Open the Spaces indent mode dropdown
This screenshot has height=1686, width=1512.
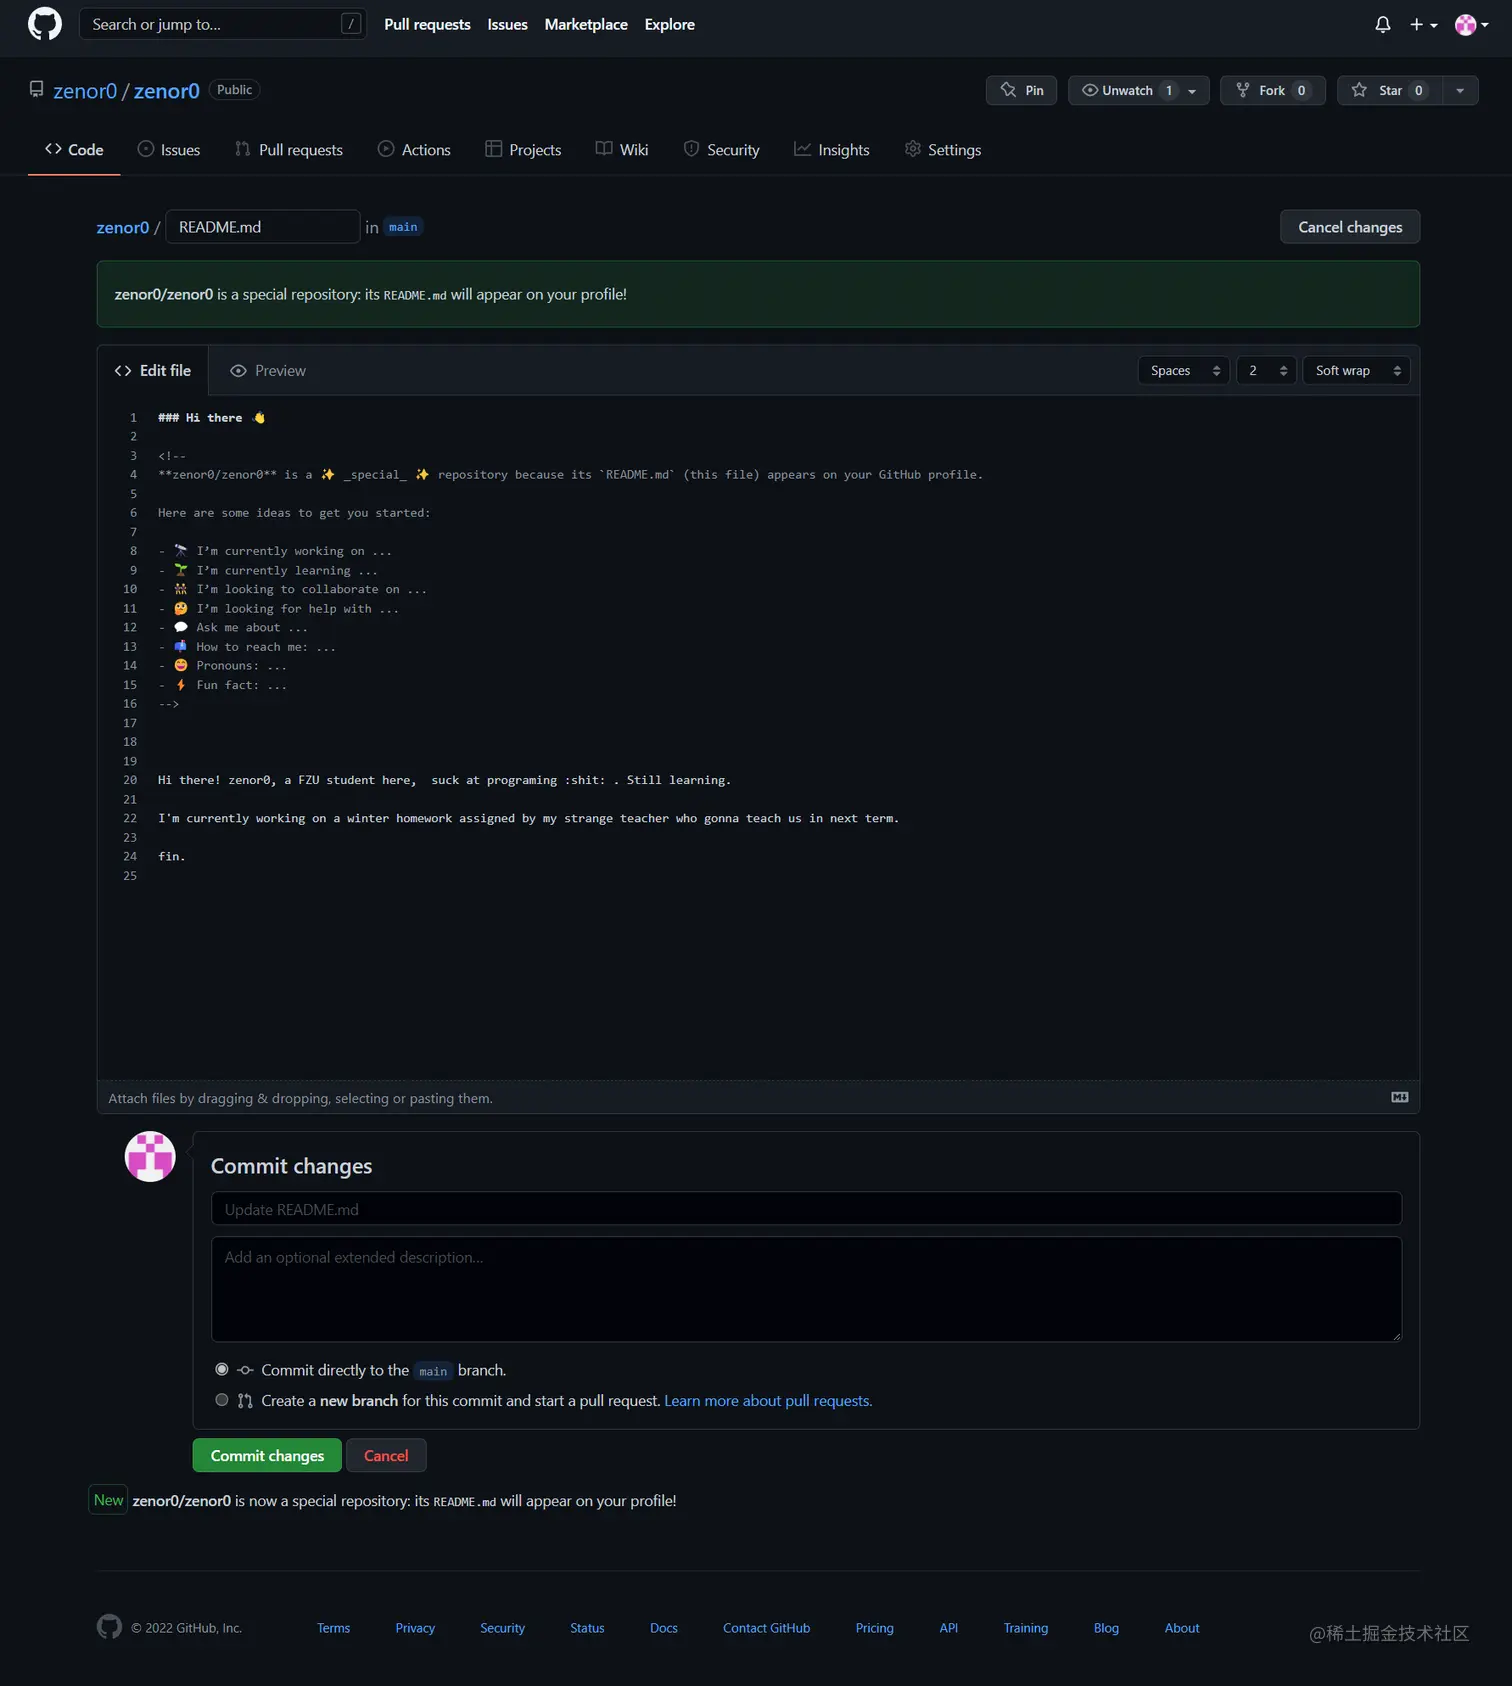click(1184, 371)
